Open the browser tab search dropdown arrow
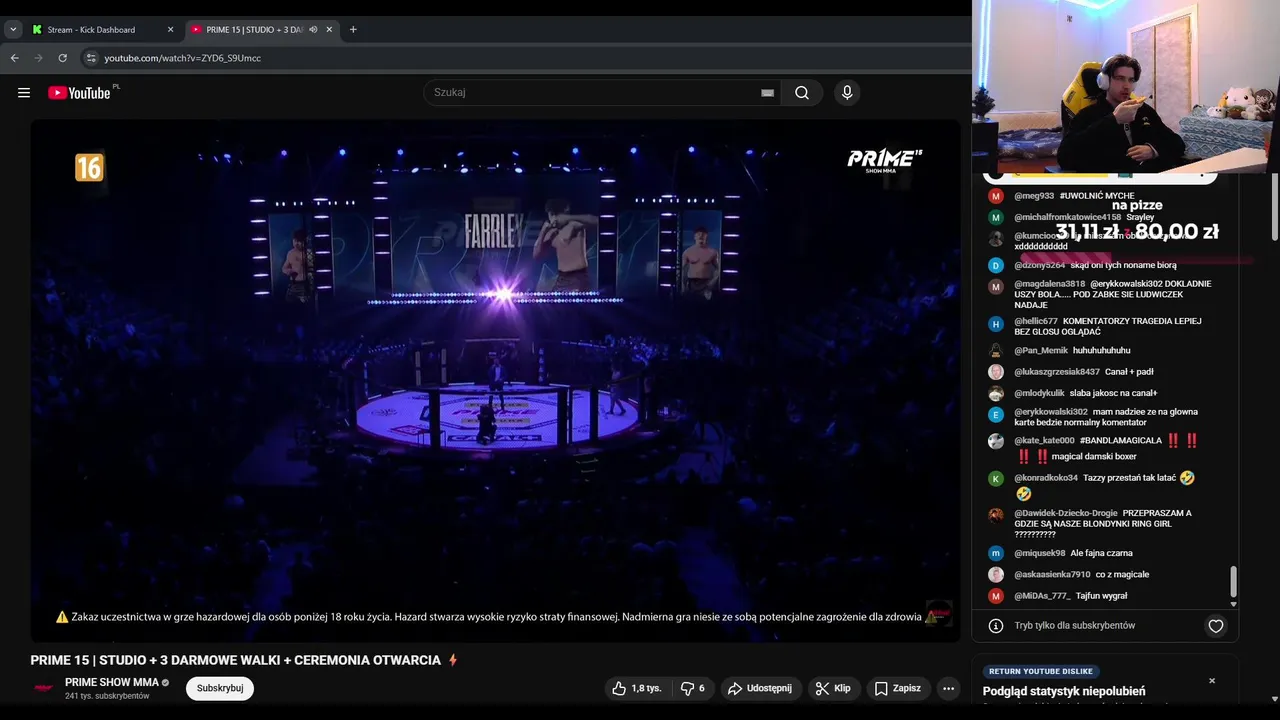The image size is (1280, 720). click(13, 30)
